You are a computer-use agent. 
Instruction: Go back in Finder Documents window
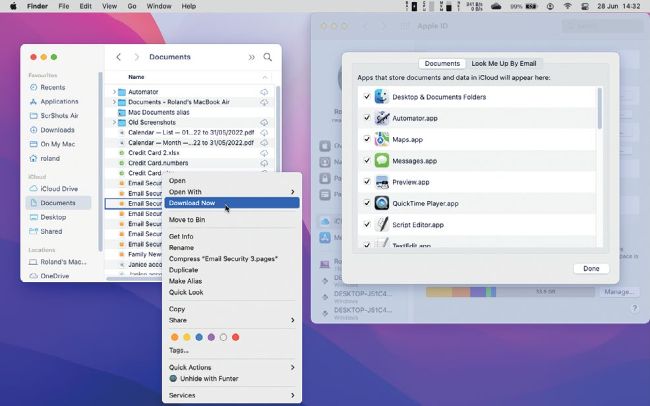tap(119, 57)
